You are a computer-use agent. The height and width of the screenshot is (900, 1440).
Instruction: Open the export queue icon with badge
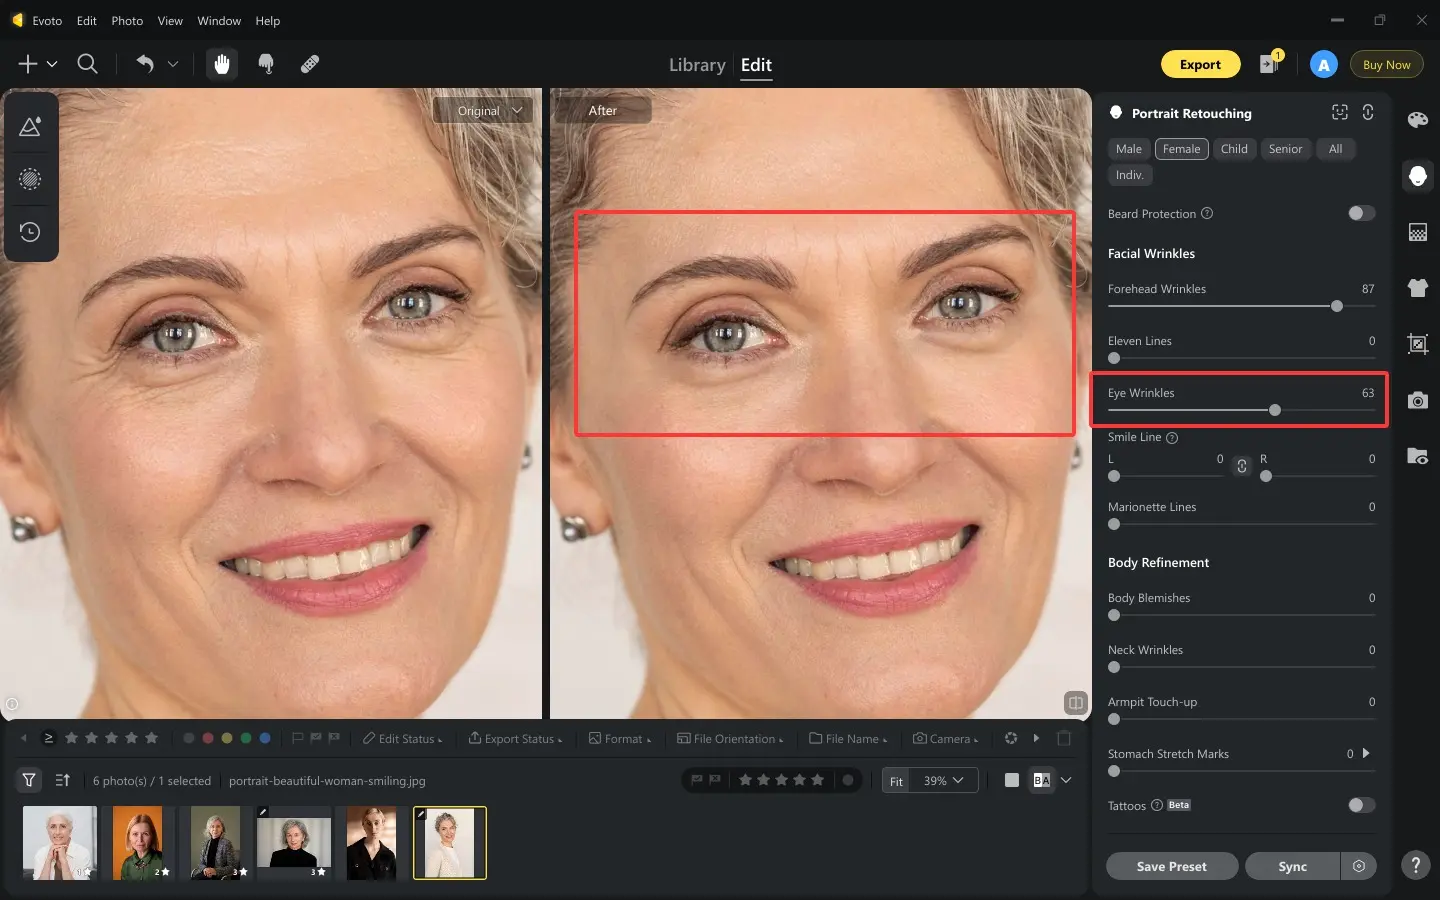click(1270, 63)
